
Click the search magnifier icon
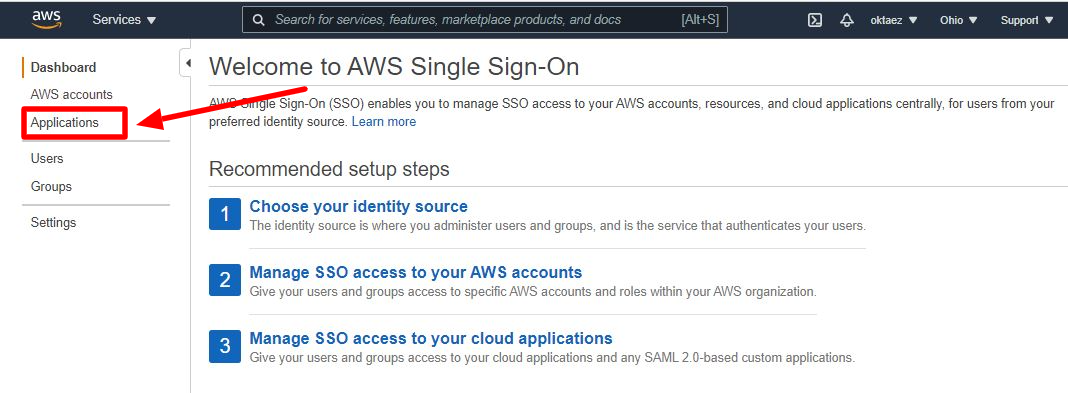pos(259,20)
